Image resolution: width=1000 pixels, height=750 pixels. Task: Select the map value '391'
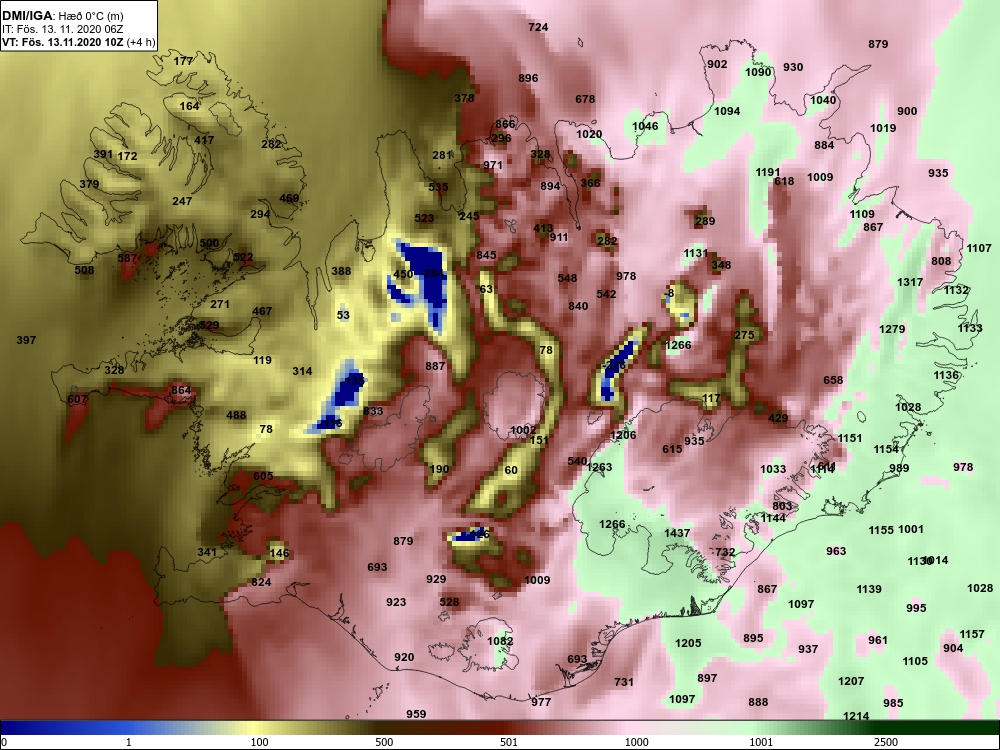click(103, 154)
